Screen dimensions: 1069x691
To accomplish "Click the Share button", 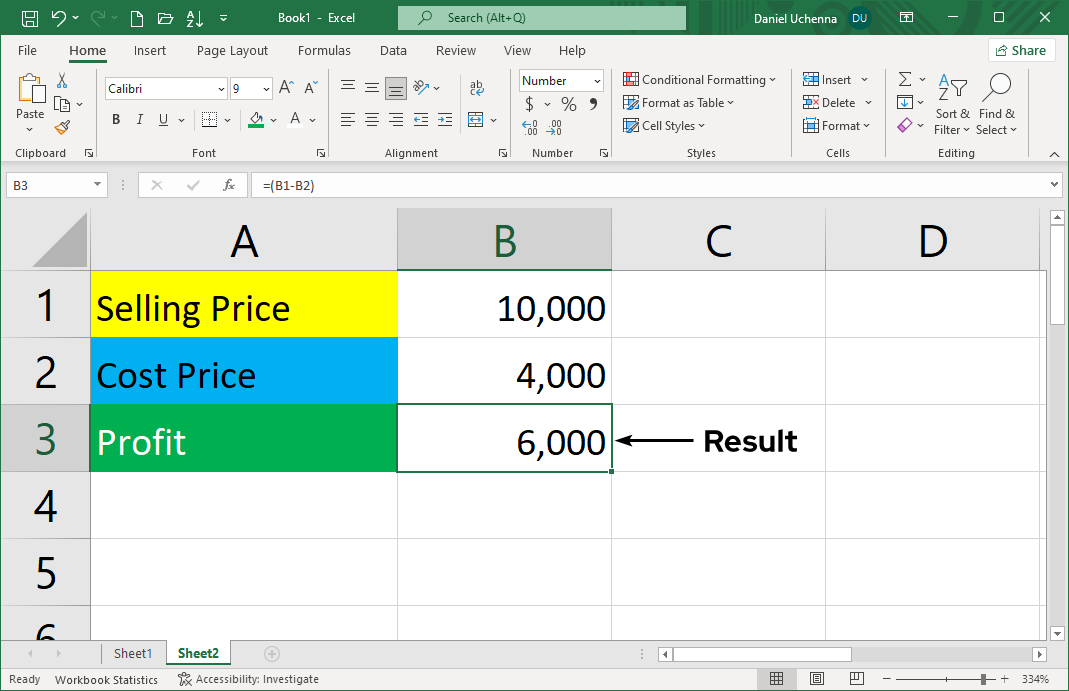I will 1021,49.
